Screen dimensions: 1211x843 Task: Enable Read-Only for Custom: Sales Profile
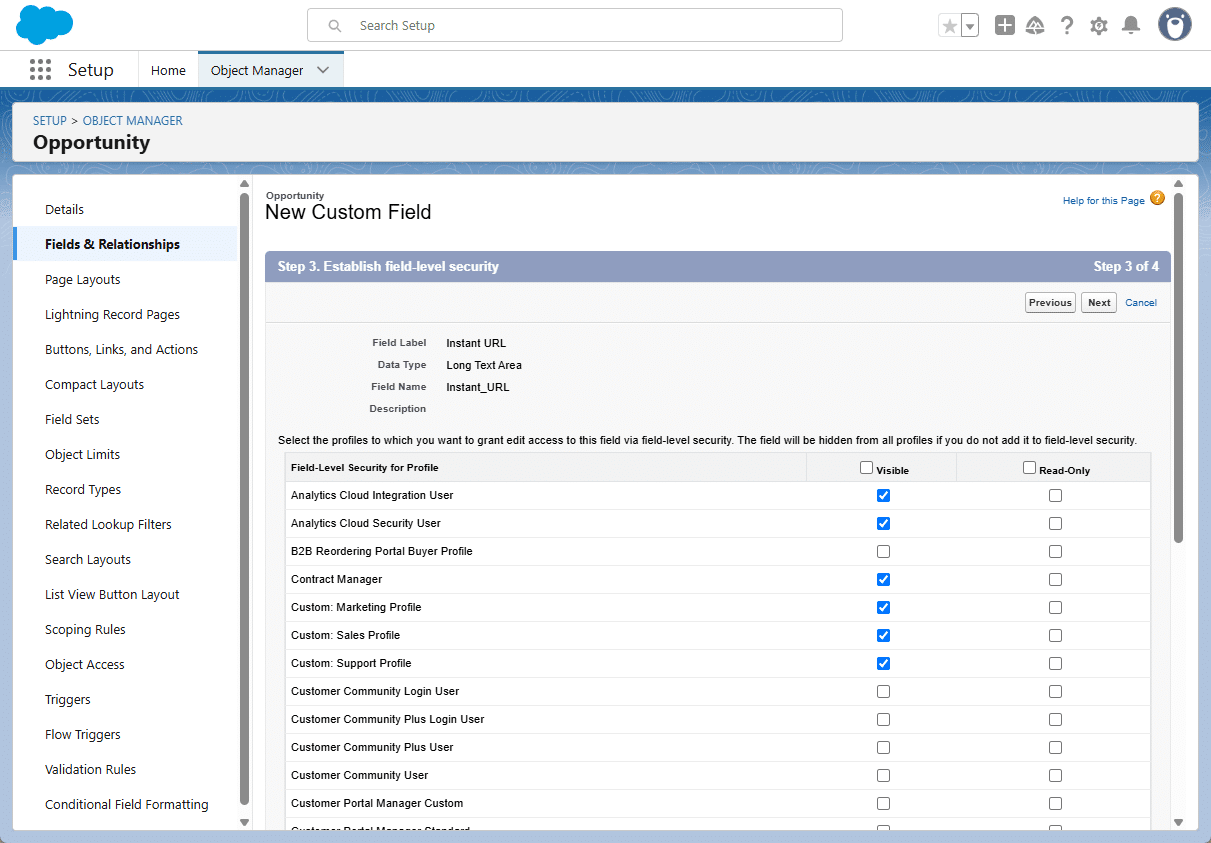coord(1055,635)
